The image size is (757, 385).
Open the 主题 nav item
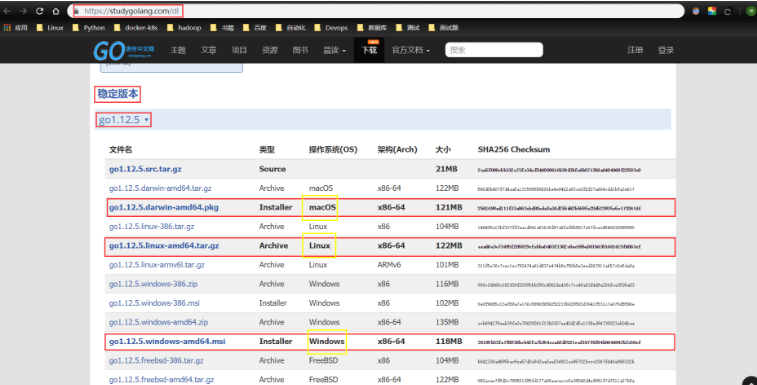178,50
